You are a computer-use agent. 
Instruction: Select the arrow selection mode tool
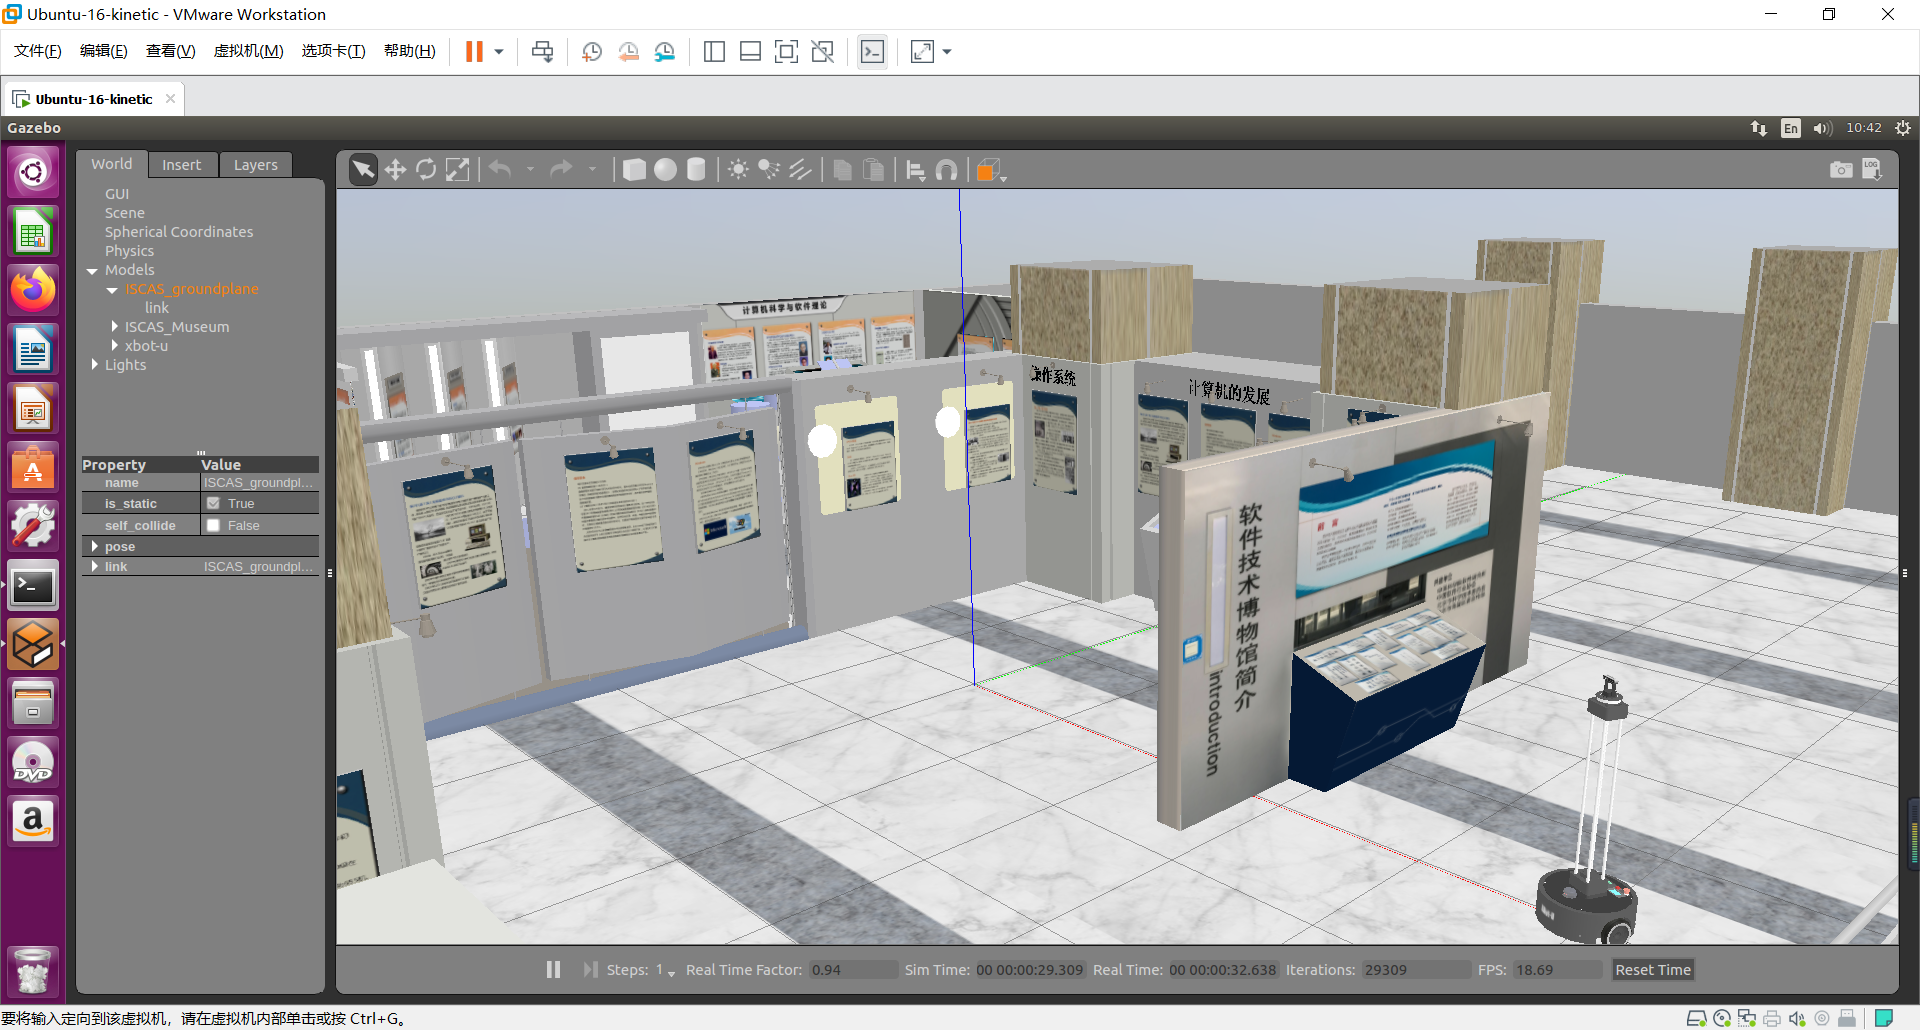(363, 170)
